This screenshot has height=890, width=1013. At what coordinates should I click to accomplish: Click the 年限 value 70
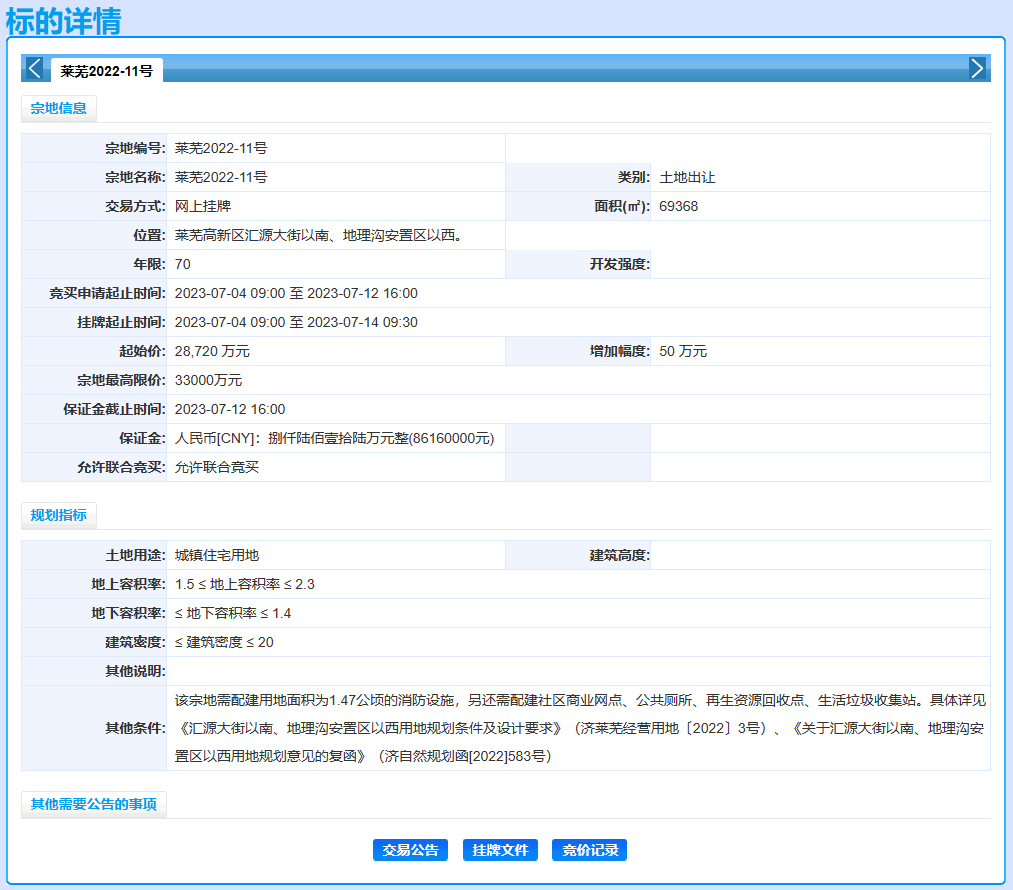[183, 264]
